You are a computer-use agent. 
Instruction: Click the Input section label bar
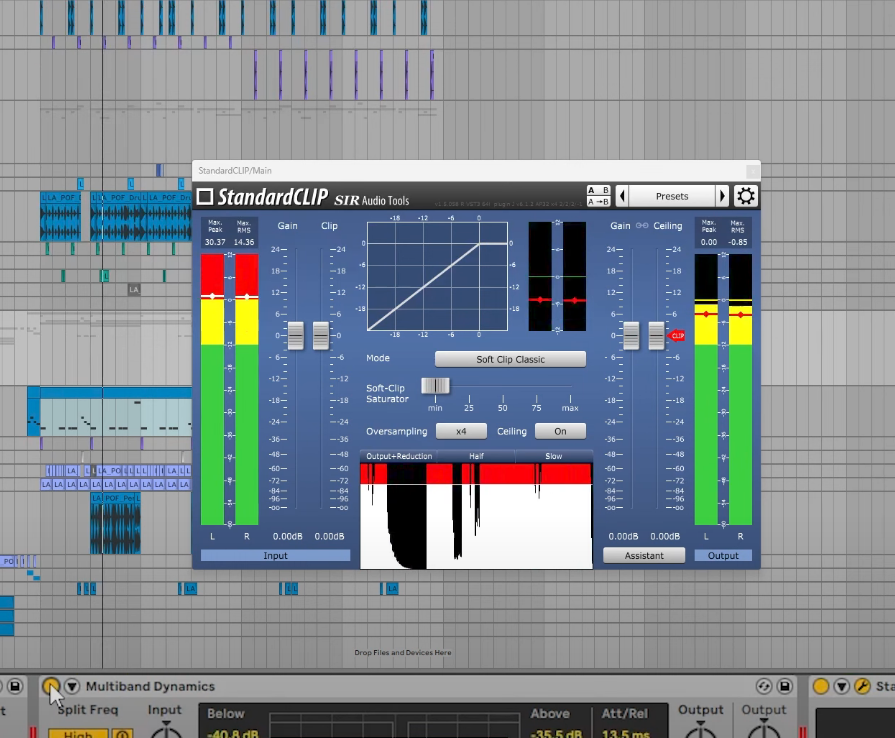275,555
